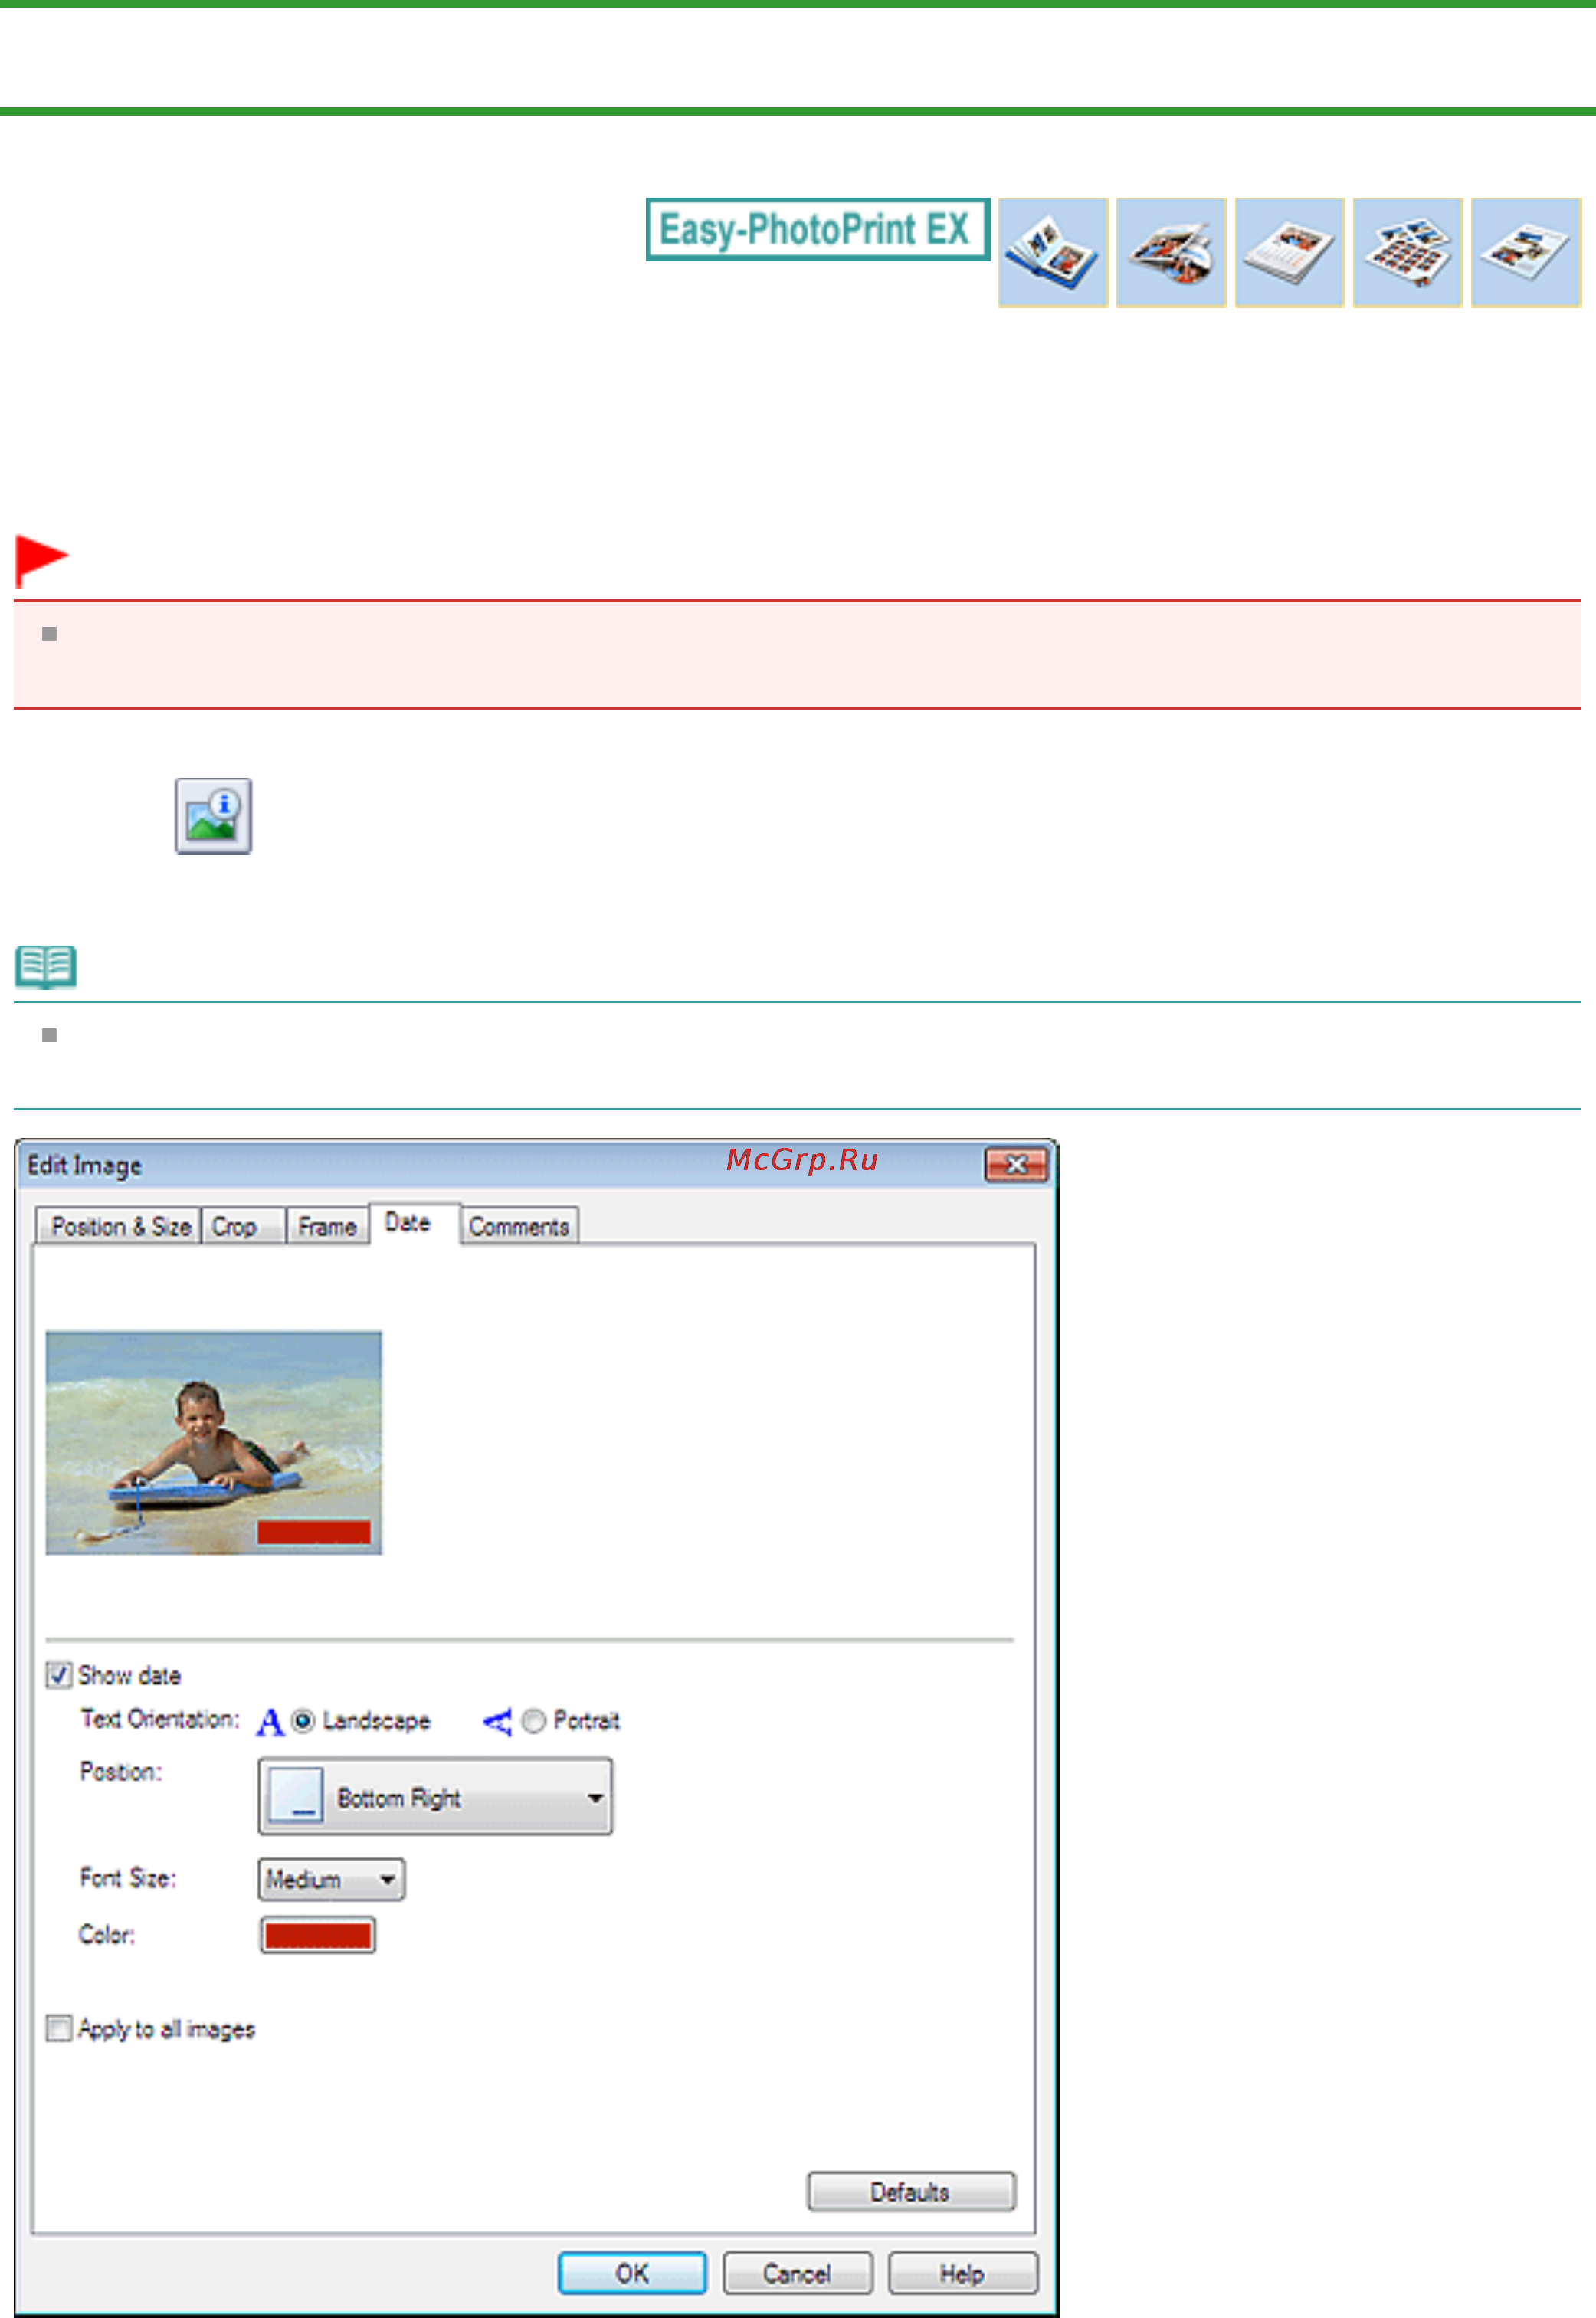Open the Disc Label icon with photos
1596x2318 pixels.
click(1171, 252)
